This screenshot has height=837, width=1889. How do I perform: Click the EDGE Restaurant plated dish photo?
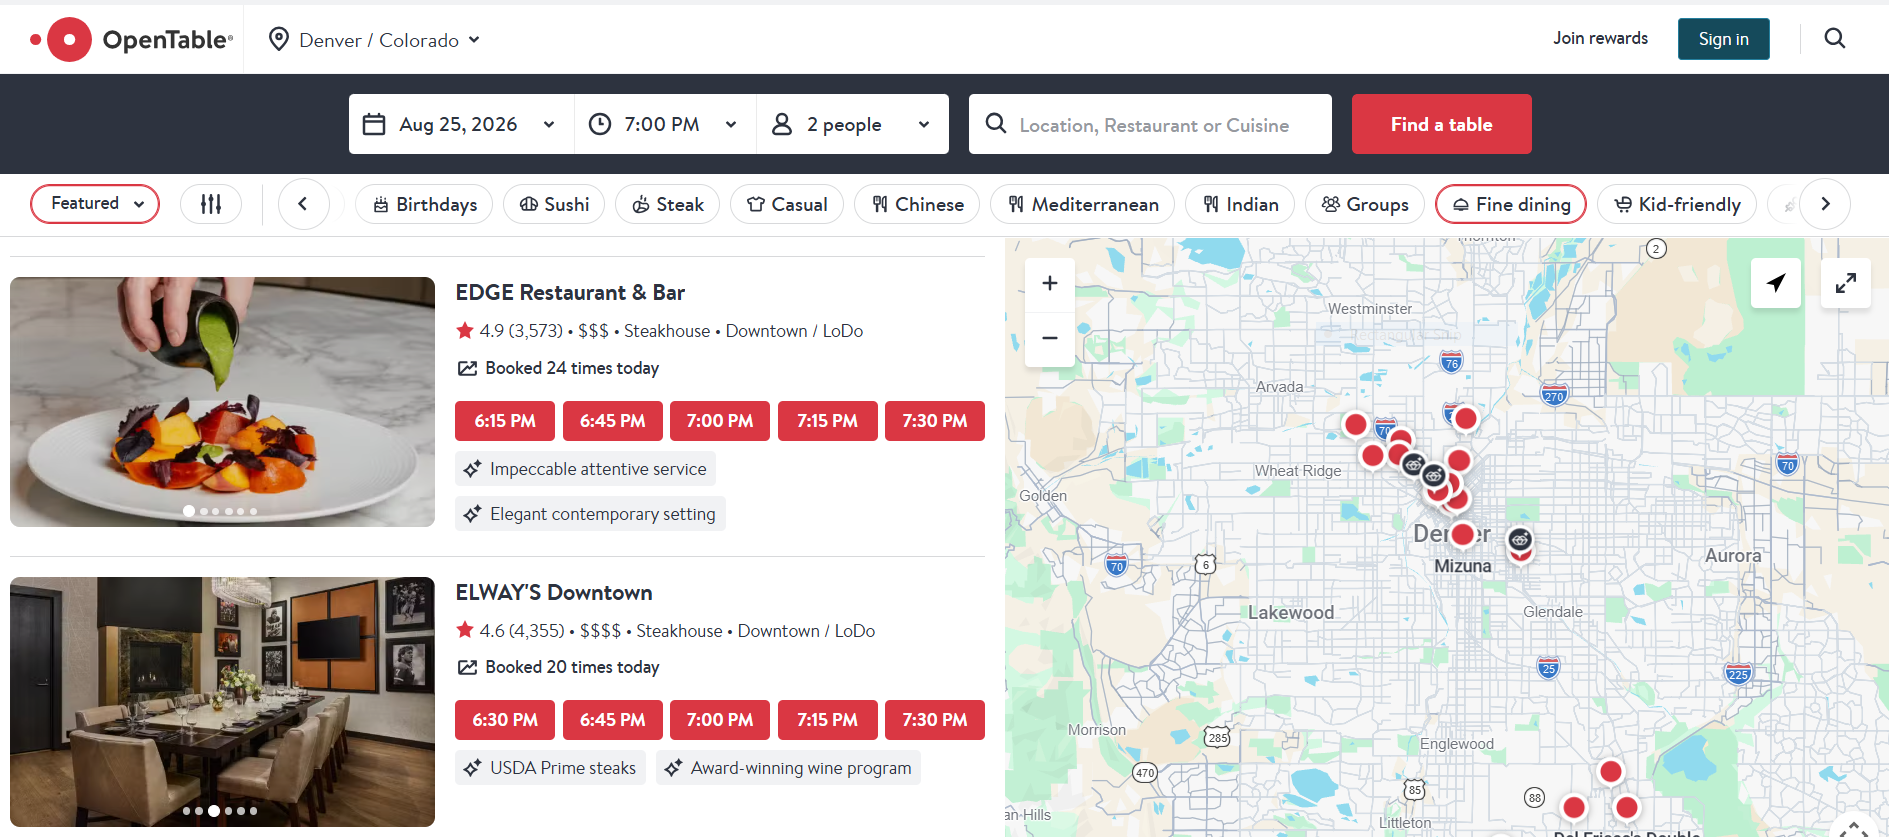tap(222, 402)
